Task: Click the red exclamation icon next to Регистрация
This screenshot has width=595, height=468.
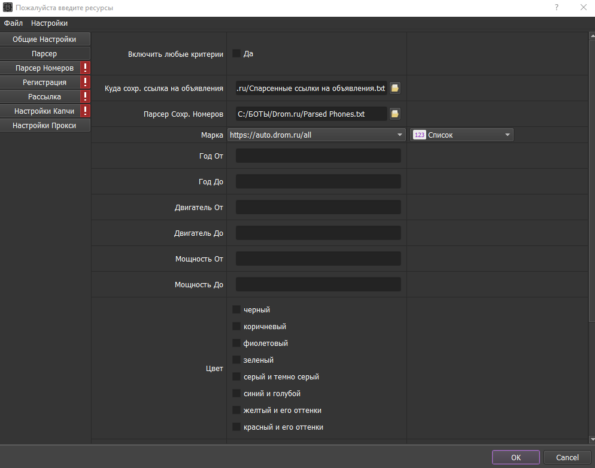Action: click(85, 82)
